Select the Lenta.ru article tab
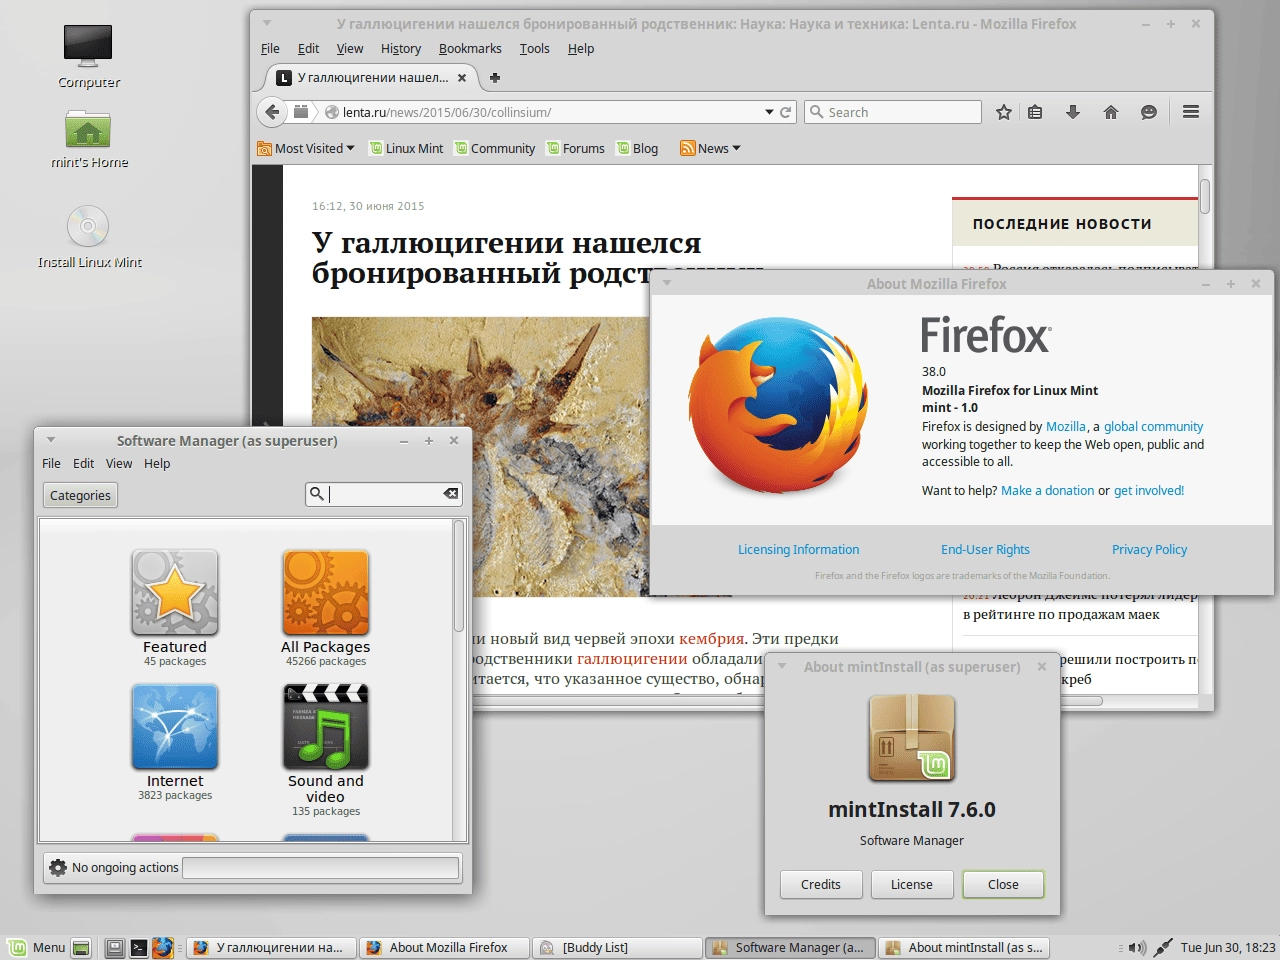 370,77
